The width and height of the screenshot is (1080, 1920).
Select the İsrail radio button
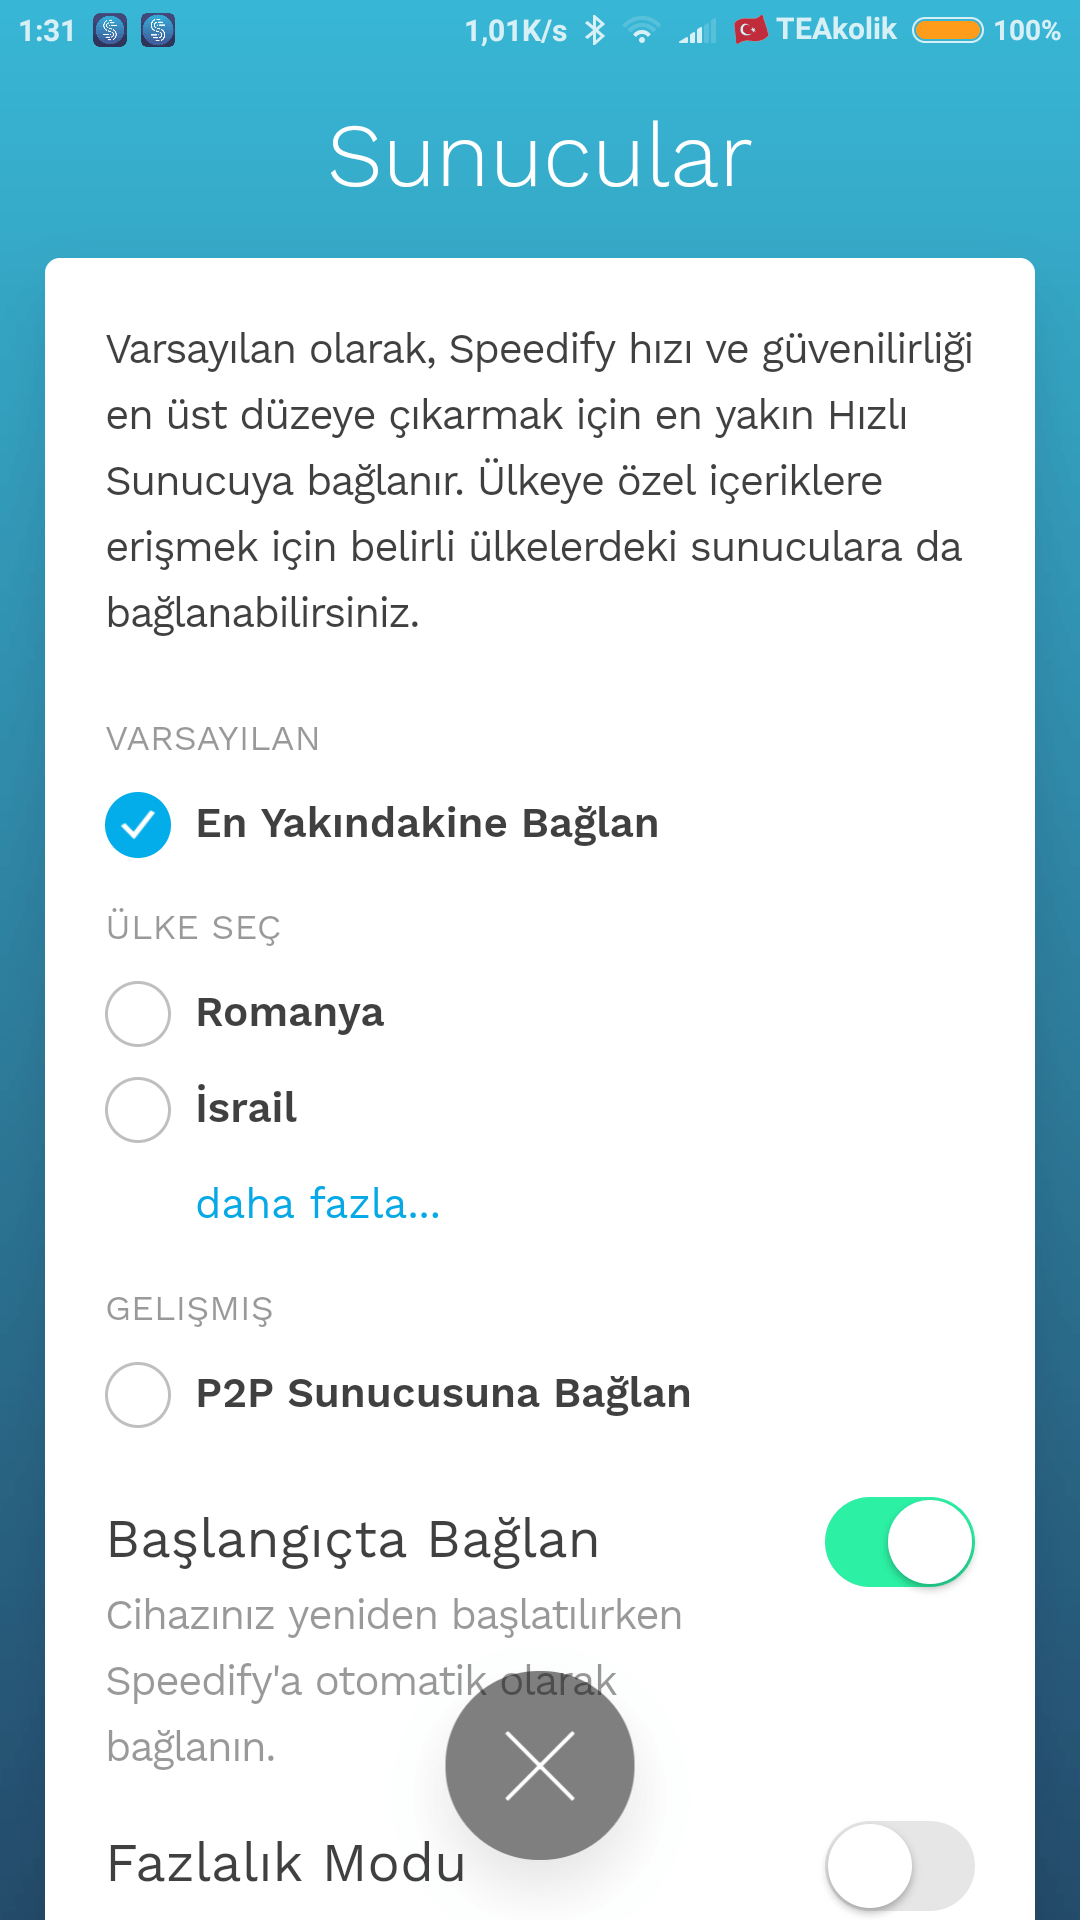click(138, 1109)
